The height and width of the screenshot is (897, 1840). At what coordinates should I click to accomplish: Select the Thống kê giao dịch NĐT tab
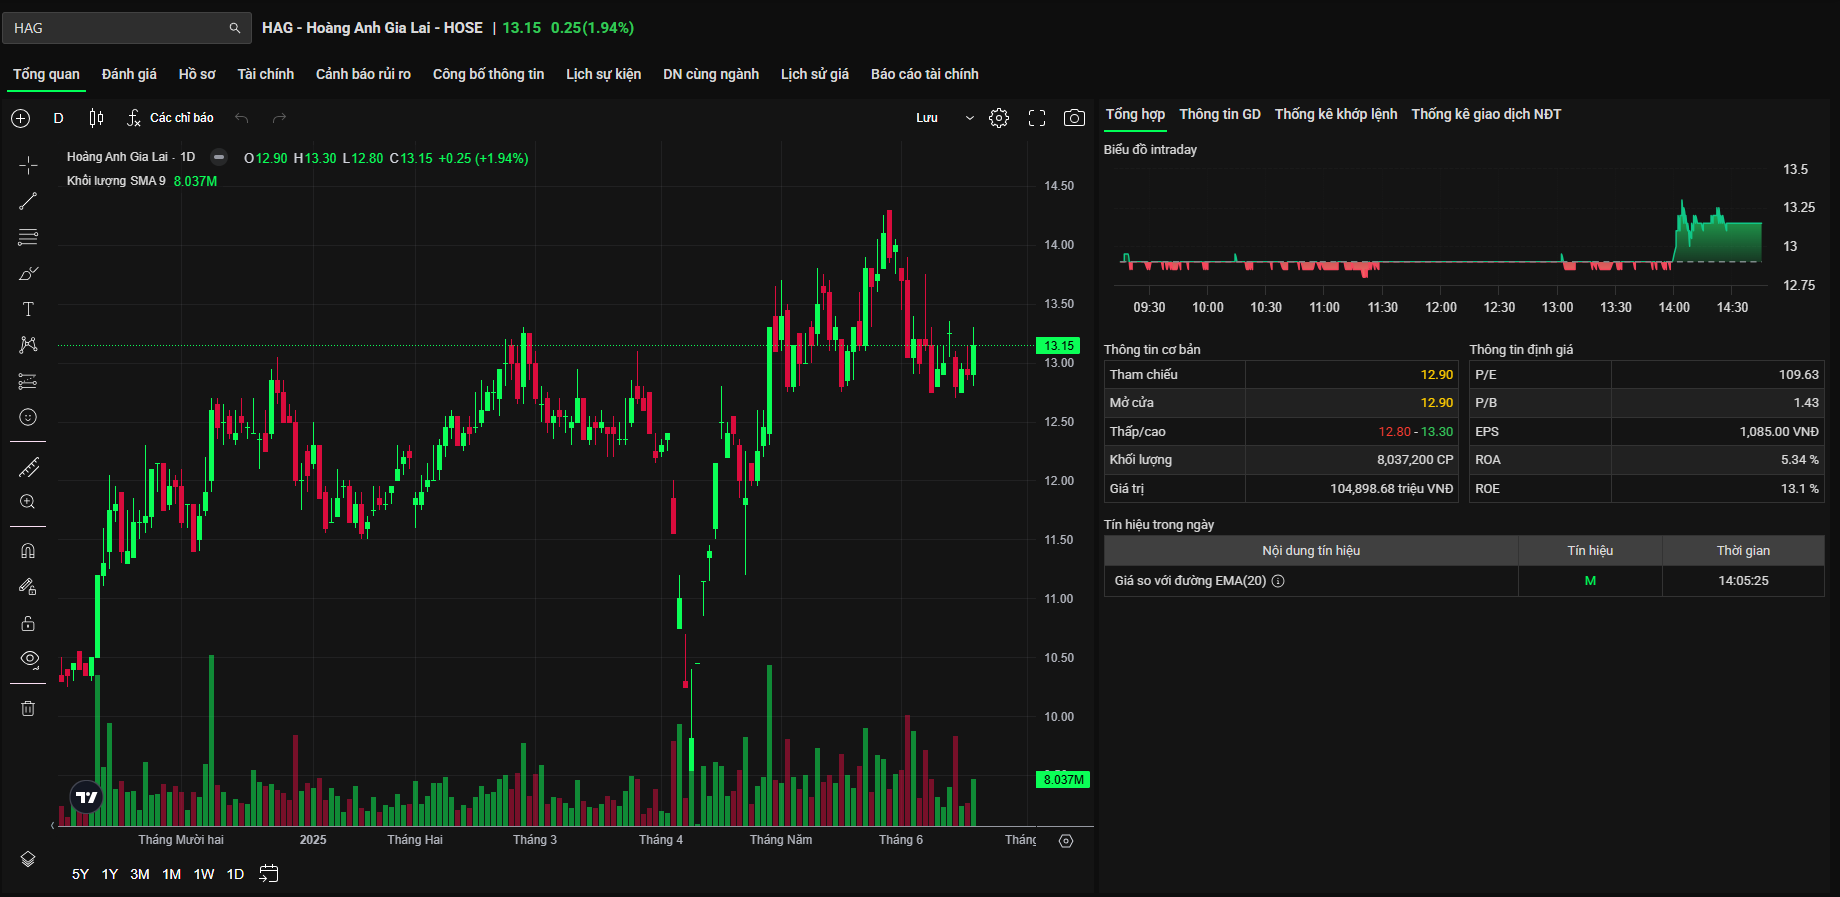coord(1486,114)
